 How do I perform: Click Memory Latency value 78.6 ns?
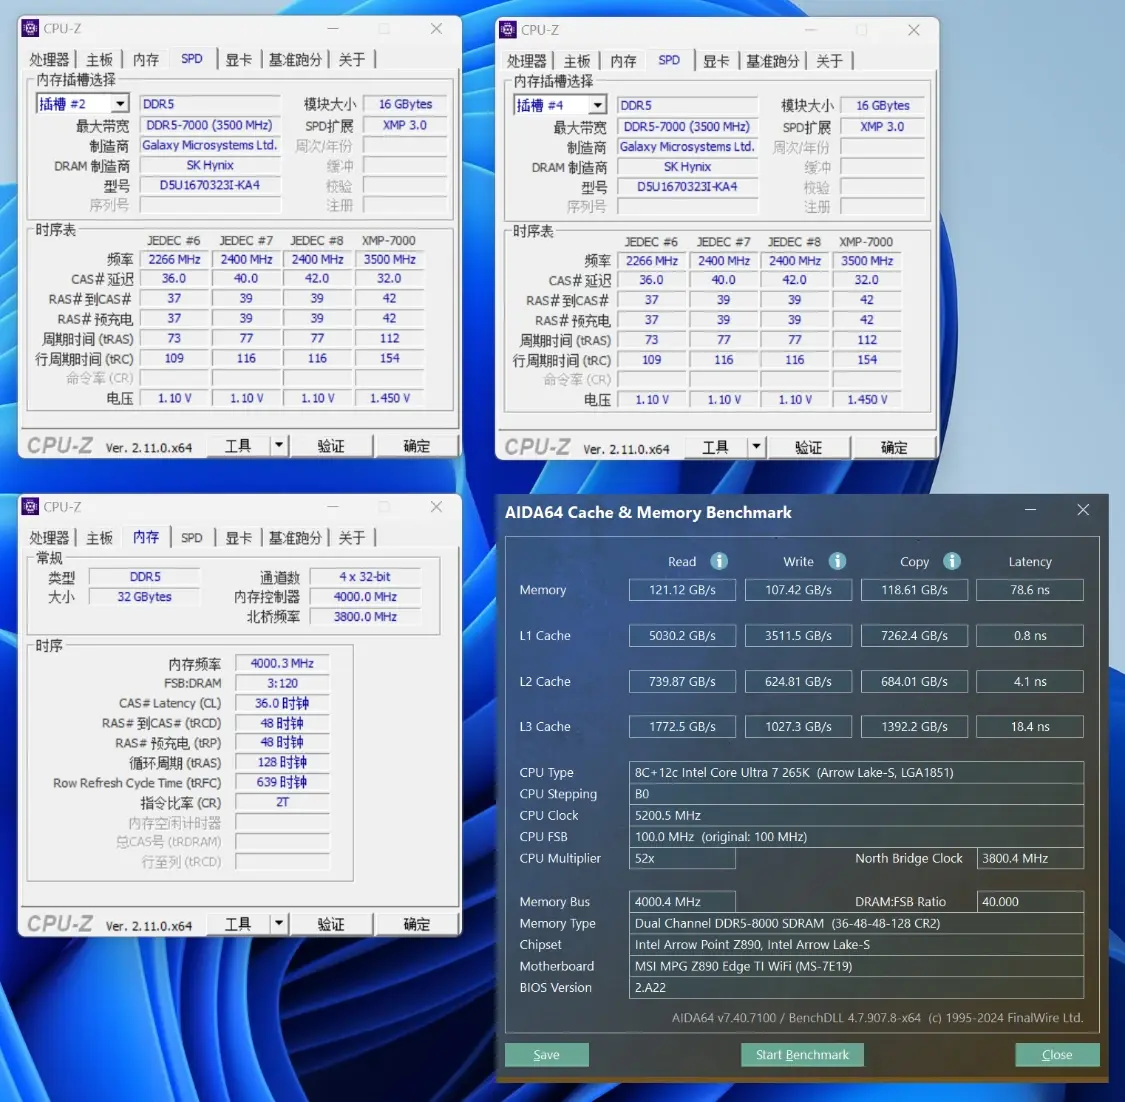1030,590
